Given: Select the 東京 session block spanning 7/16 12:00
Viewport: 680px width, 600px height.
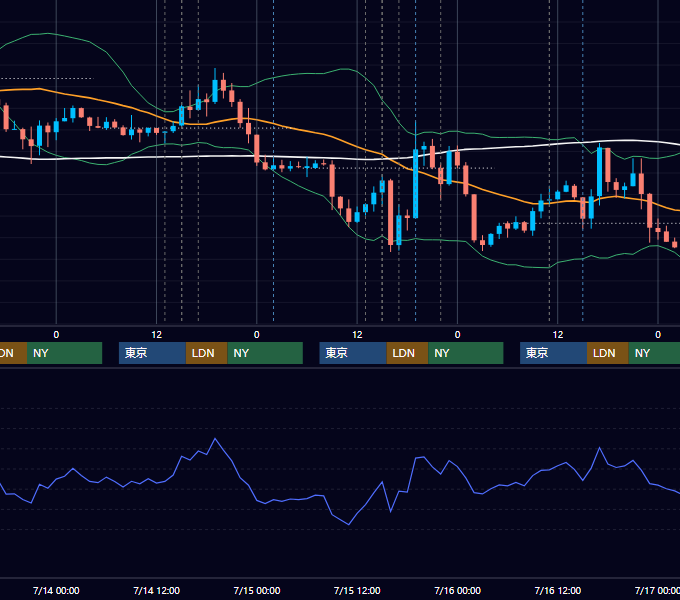Looking at the screenshot, I should tap(553, 353).
